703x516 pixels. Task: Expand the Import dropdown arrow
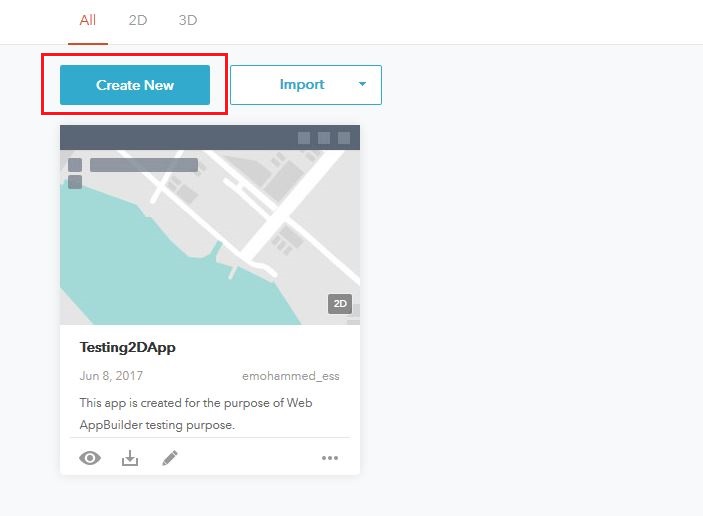pos(362,84)
